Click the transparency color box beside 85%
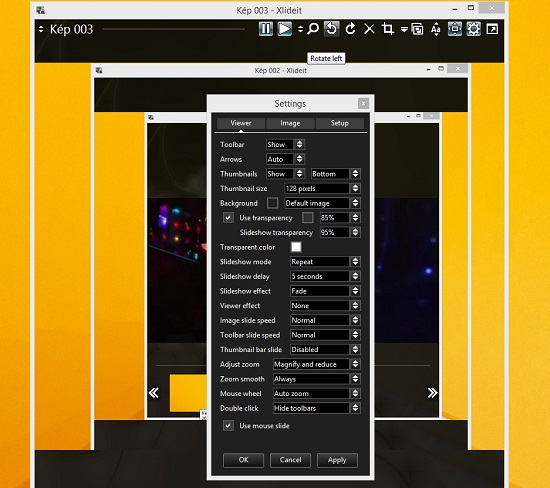550x488 pixels. pyautogui.click(x=307, y=218)
